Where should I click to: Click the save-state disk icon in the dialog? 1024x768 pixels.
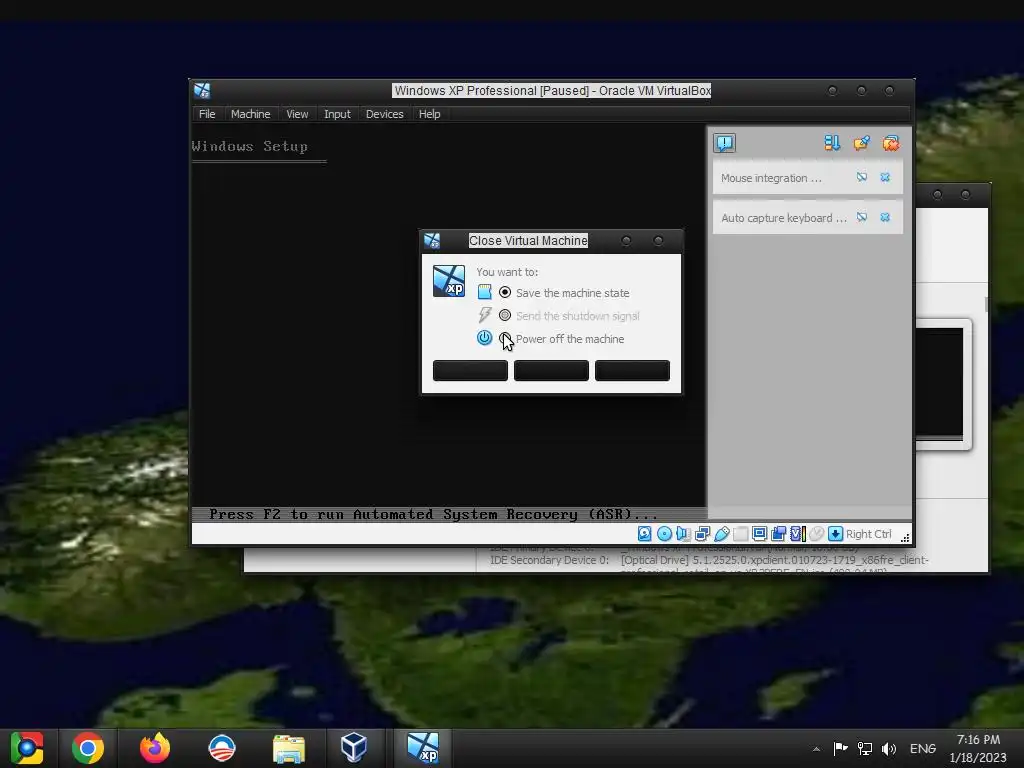point(485,292)
